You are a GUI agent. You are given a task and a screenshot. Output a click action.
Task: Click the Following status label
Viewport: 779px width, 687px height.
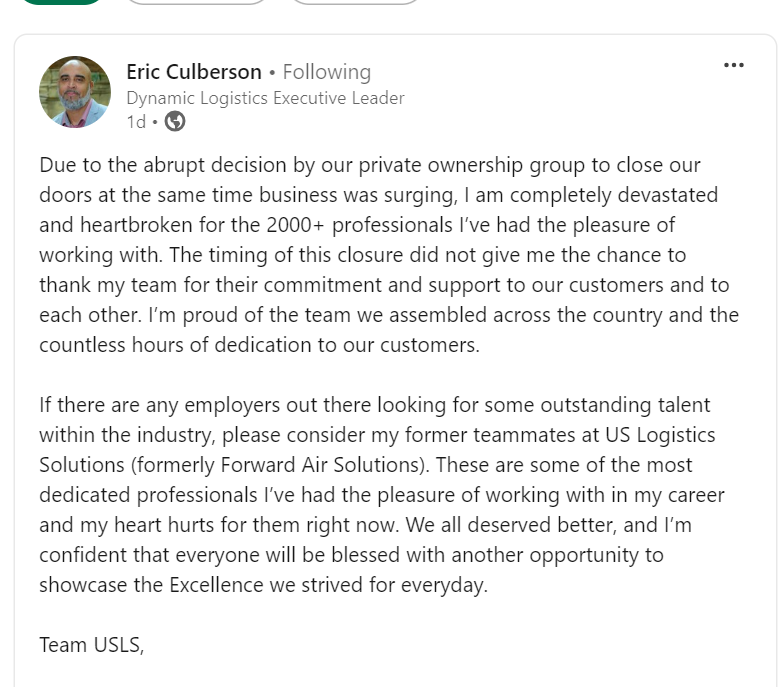[x=327, y=72]
